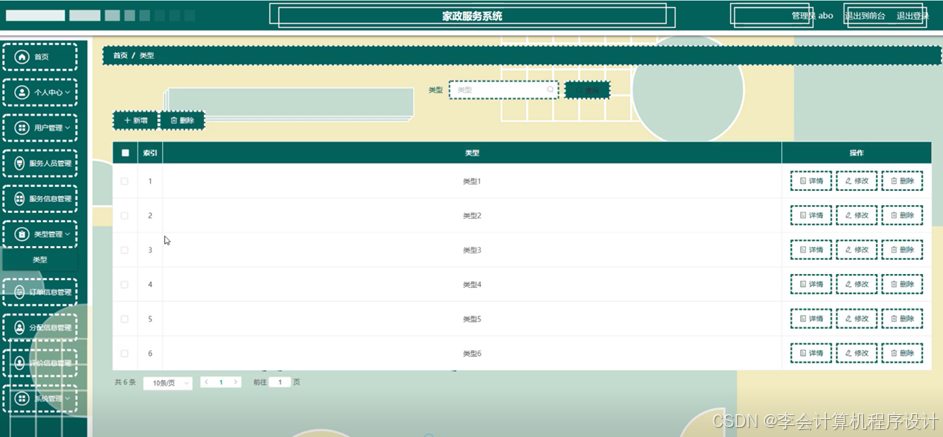Check the checkbox for the 类型5 row
The width and height of the screenshot is (943, 437).
(124, 319)
